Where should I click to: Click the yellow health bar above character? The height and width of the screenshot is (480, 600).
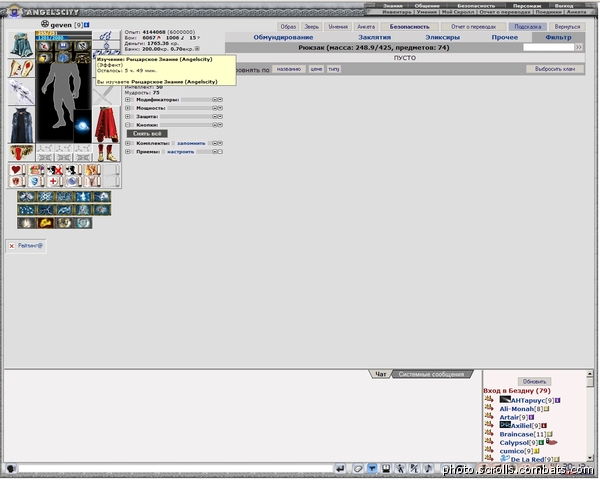click(64, 33)
